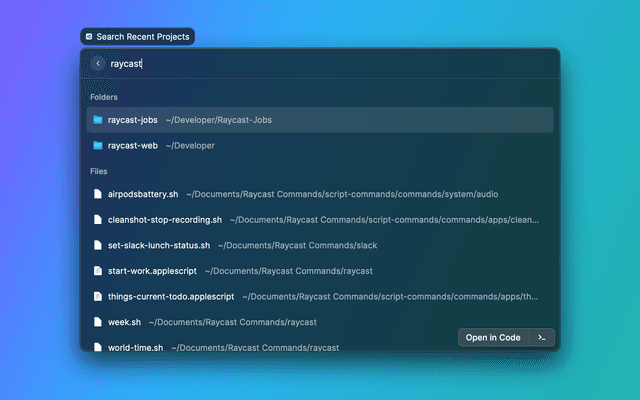640x400 pixels.
Task: Select the airpodsbattery.sh file name
Action: [143, 194]
